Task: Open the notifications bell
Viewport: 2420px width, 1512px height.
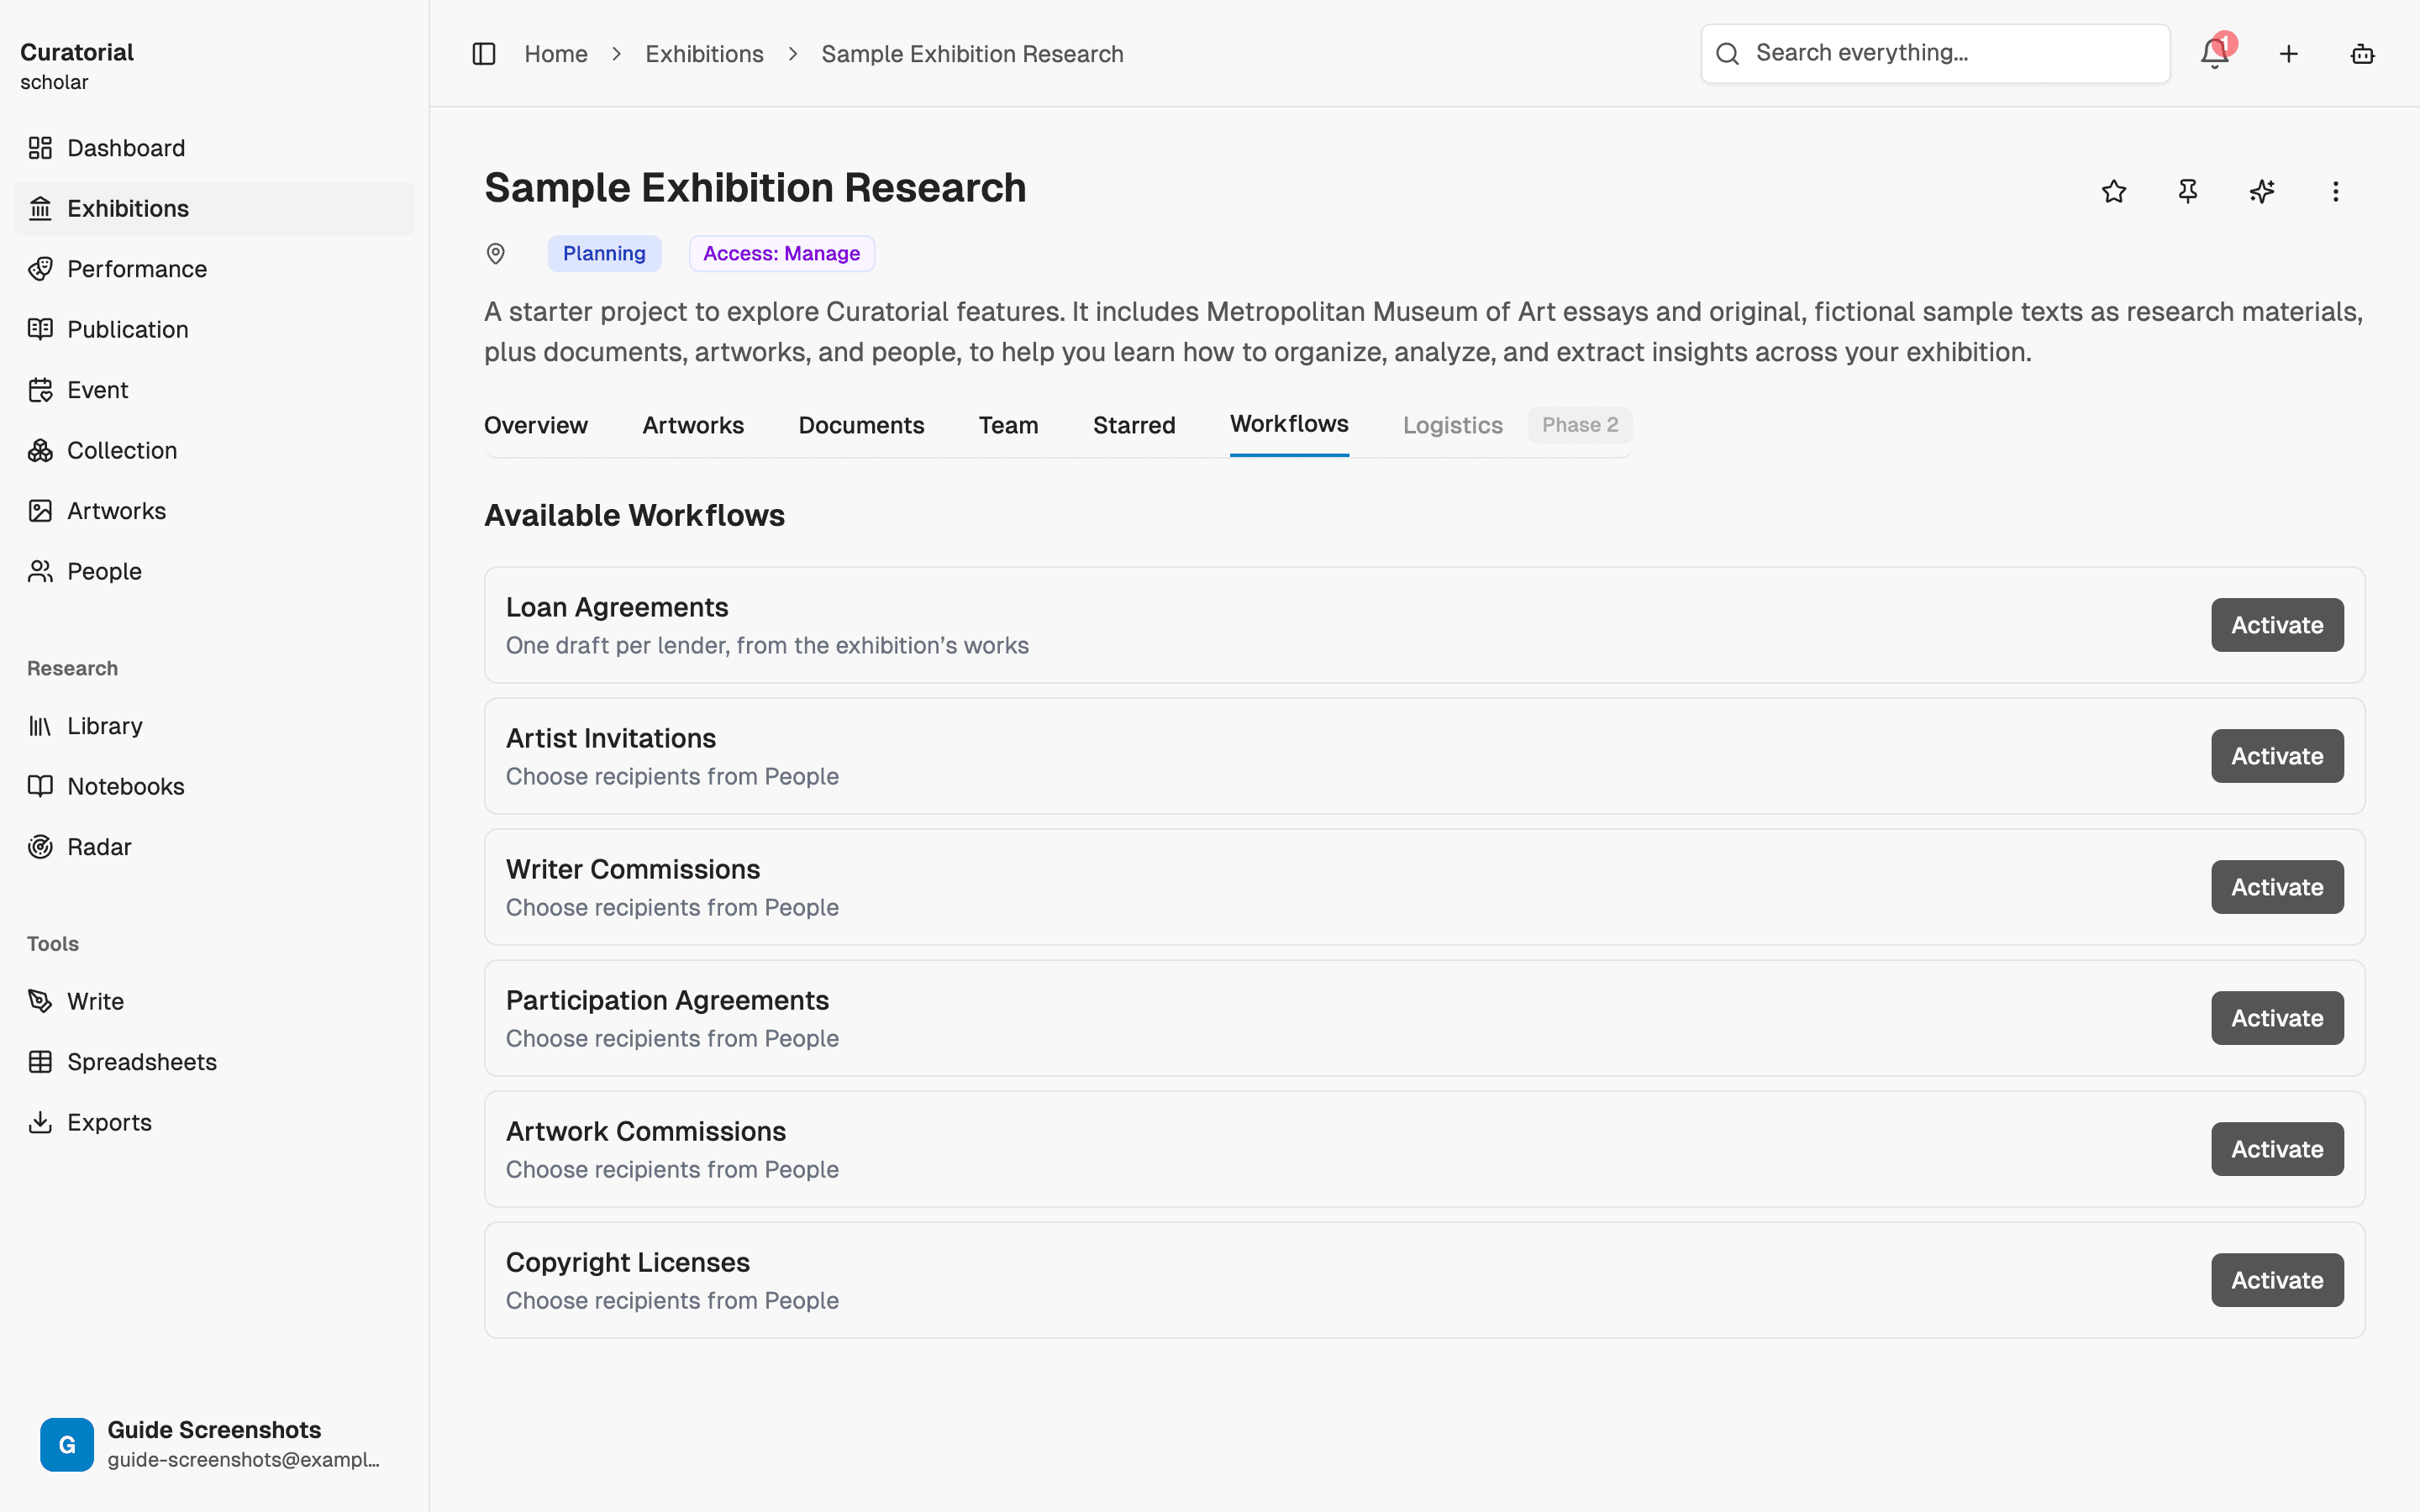Action: click(x=2215, y=54)
